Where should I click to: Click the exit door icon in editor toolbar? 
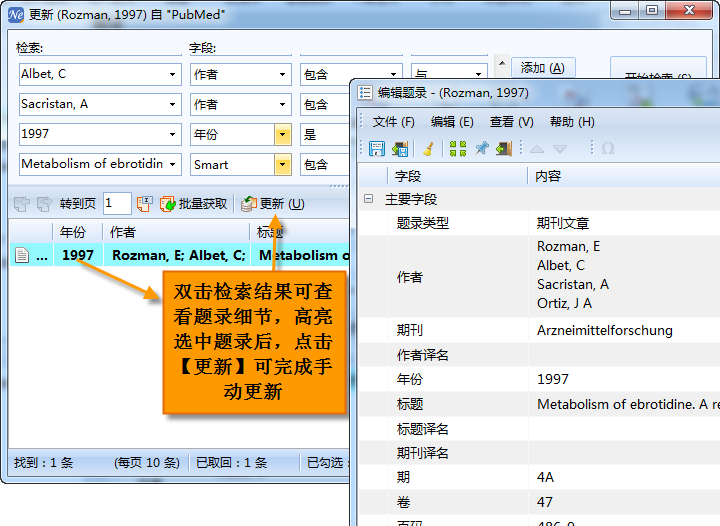(x=504, y=149)
